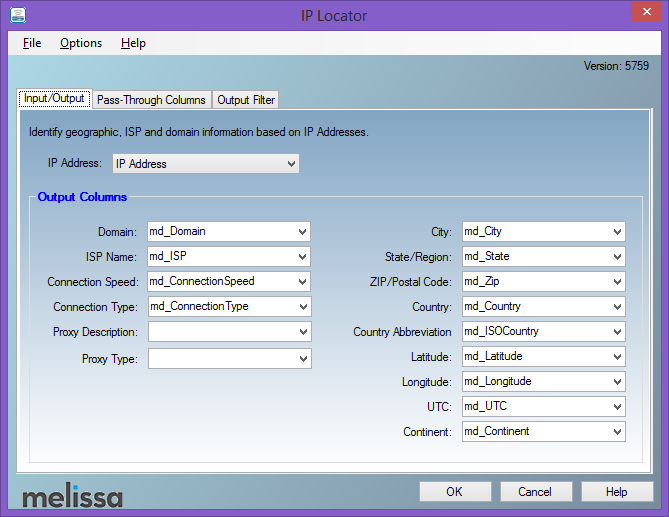This screenshot has width=669, height=517.
Task: Expand the empty Proxy Description dropdown
Action: [x=302, y=332]
